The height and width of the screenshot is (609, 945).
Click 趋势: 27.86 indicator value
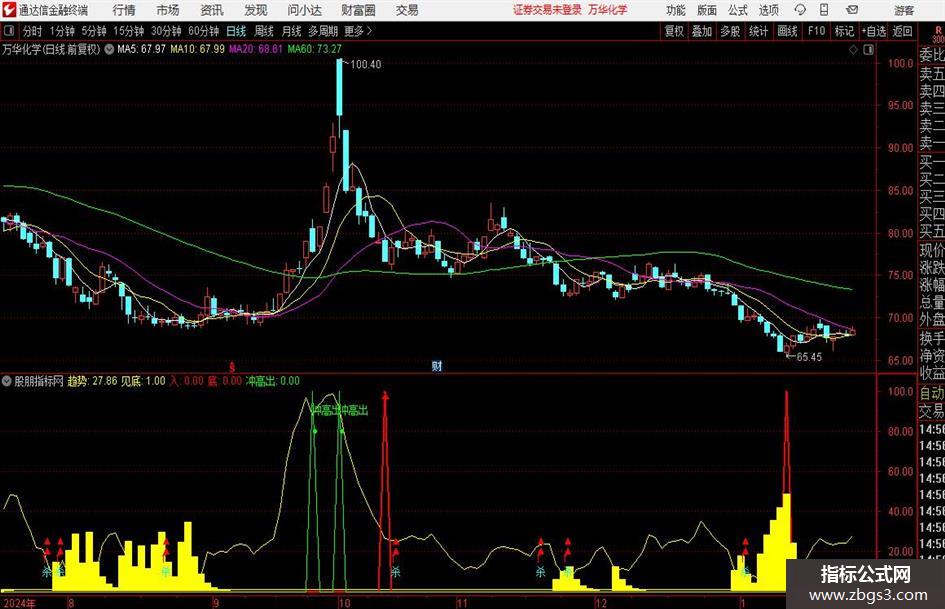tap(92, 381)
